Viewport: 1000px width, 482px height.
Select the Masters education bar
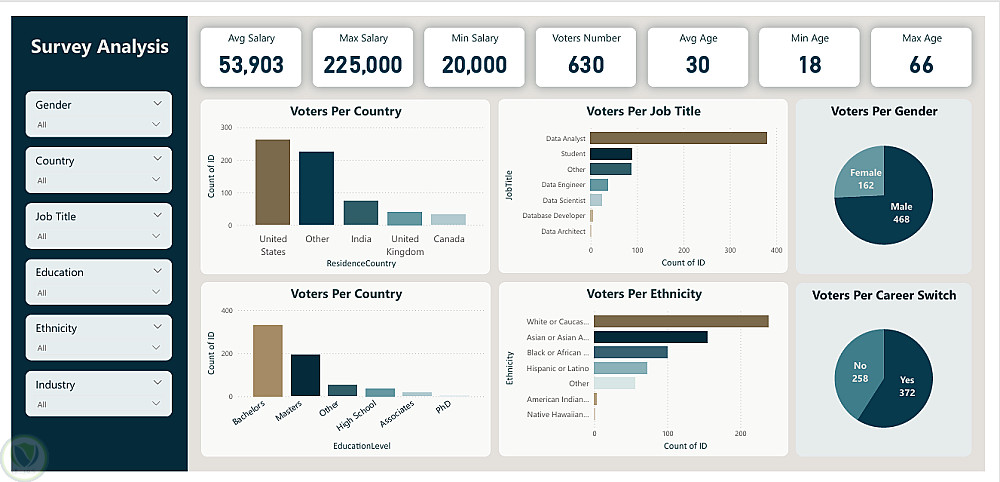[305, 376]
